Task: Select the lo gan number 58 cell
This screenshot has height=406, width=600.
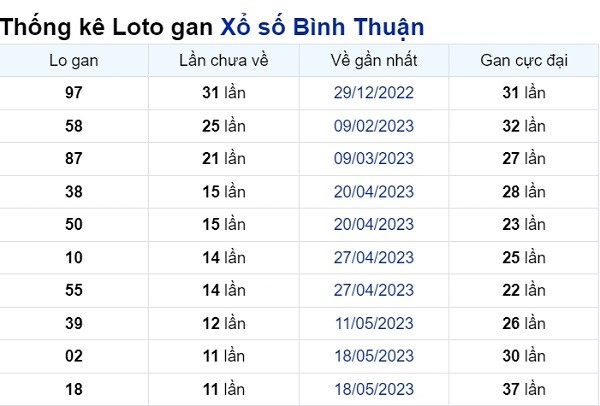Action: point(74,126)
